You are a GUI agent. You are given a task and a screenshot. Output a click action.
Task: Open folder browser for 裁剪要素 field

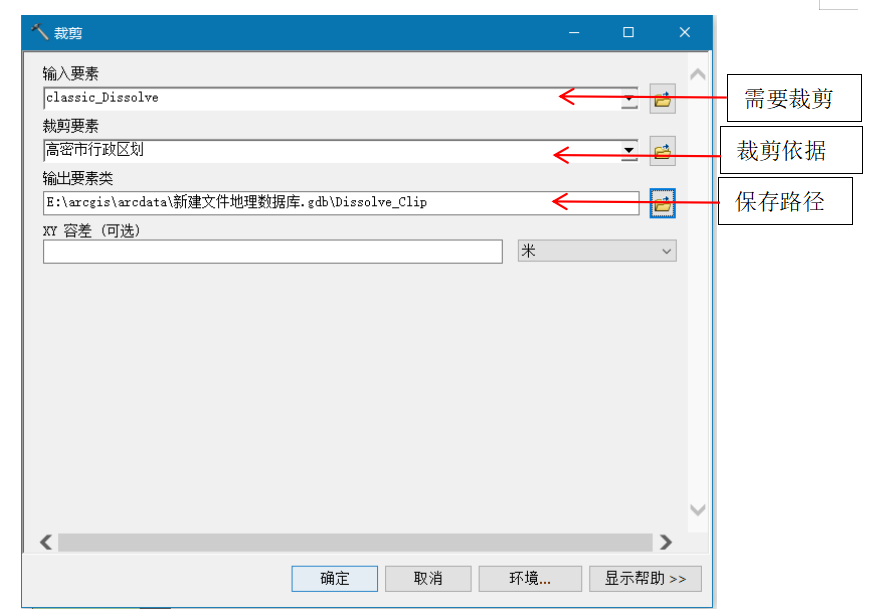662,151
